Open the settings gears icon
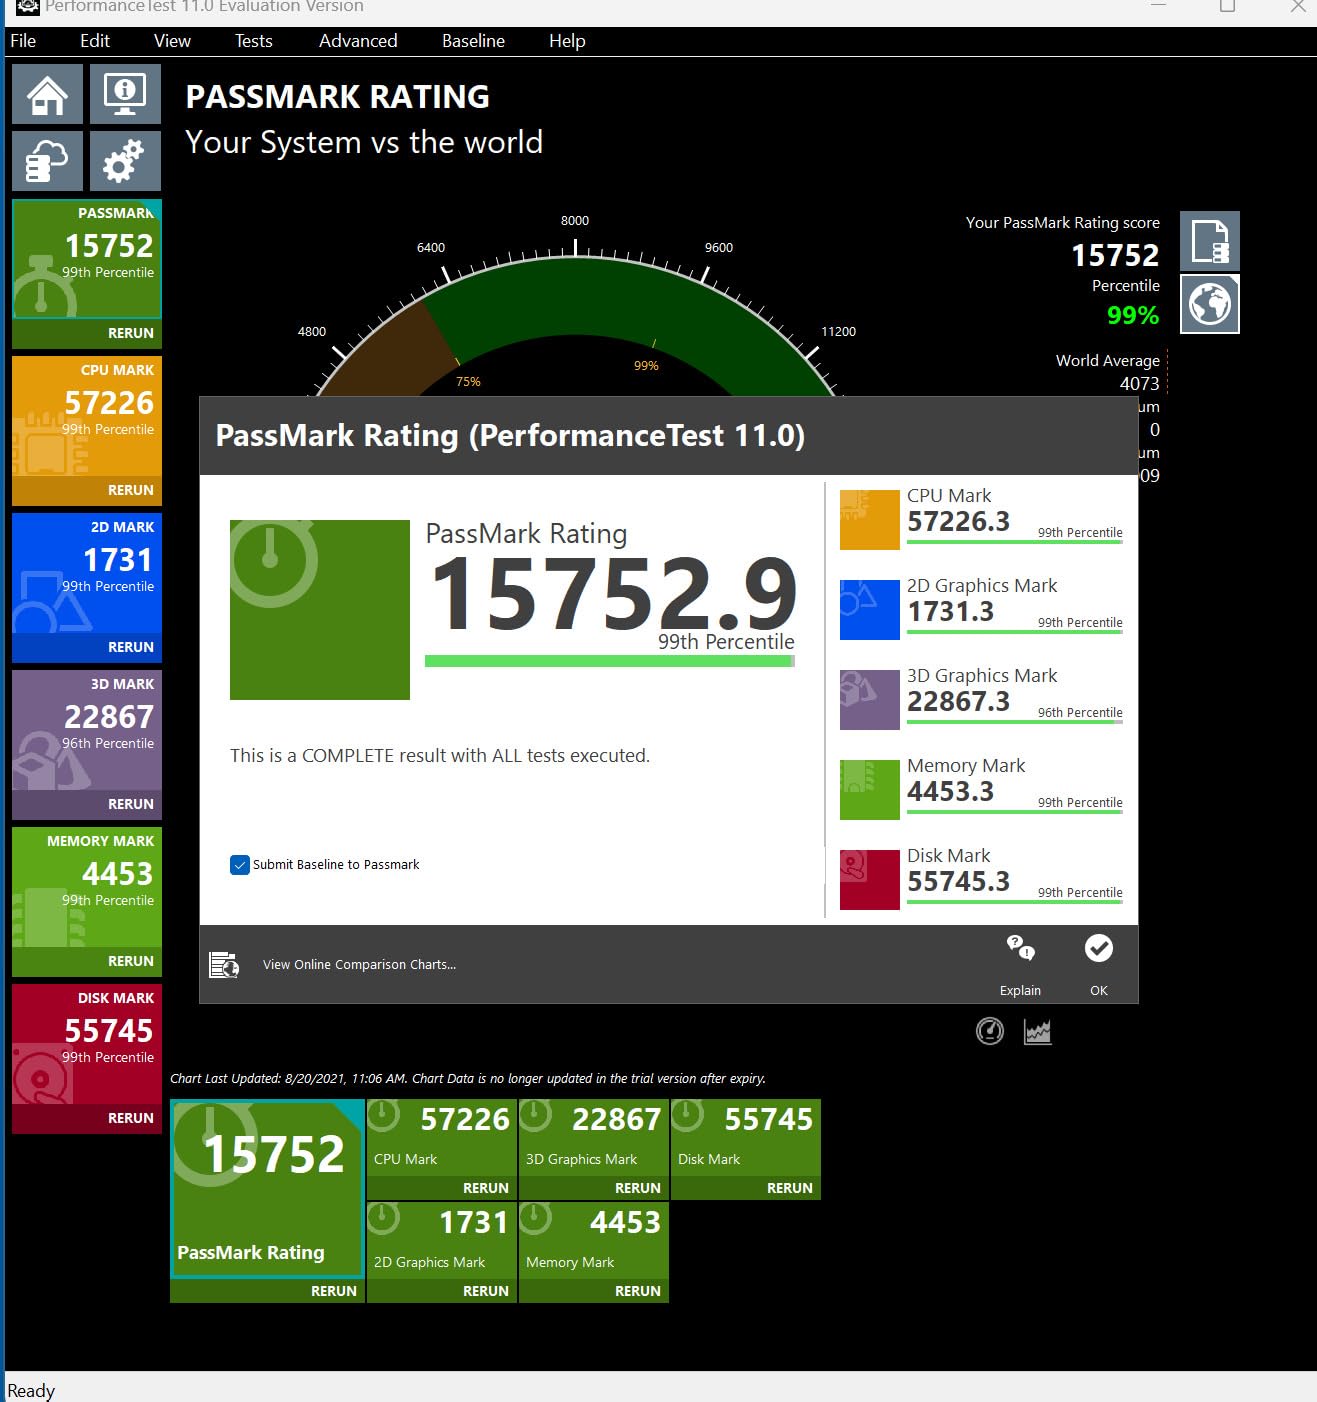 [125, 161]
